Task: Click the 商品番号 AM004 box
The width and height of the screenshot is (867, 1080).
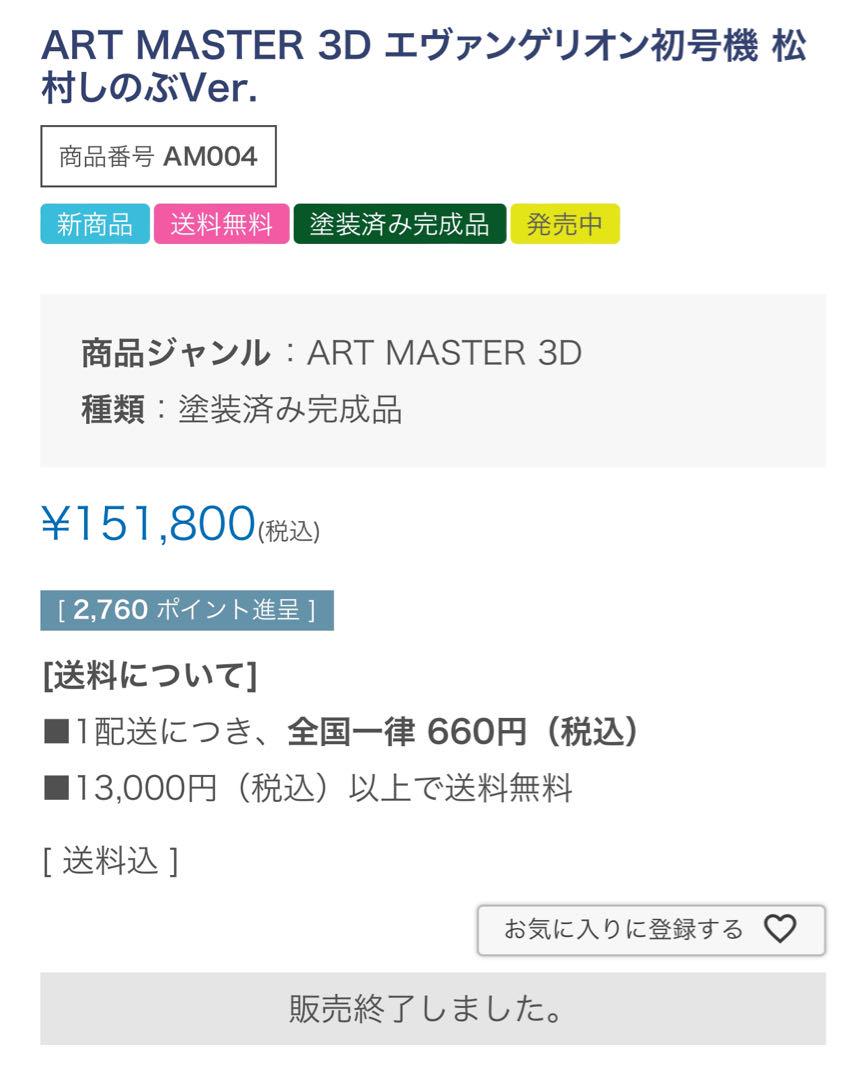Action: (x=158, y=156)
